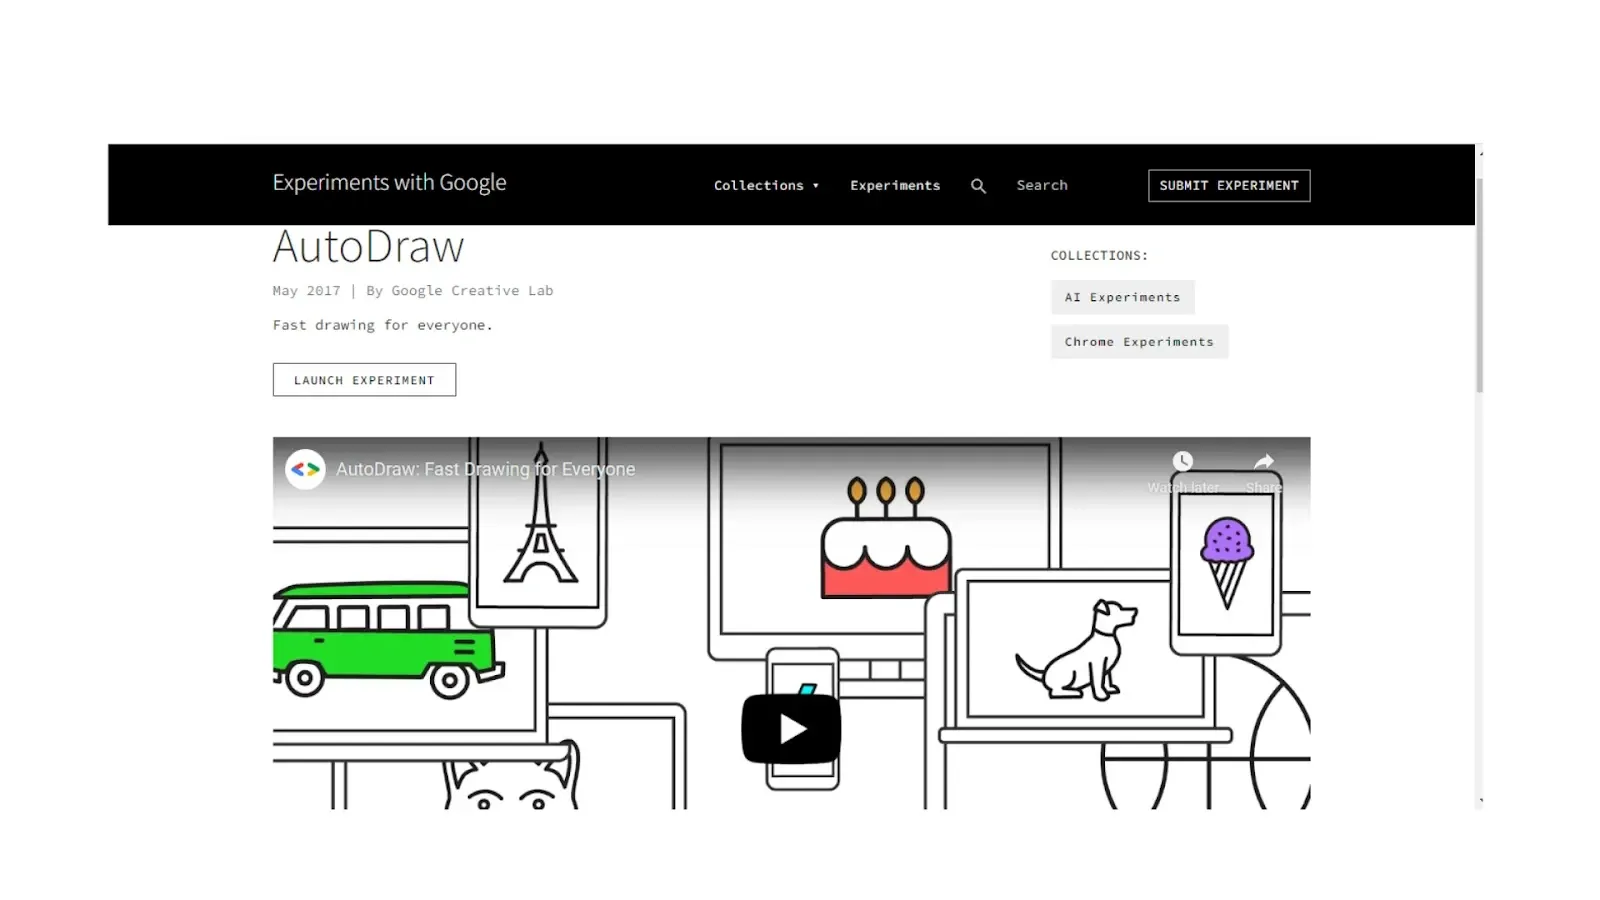
Task: Click the scrollbar down arrow
Action: point(1480,801)
